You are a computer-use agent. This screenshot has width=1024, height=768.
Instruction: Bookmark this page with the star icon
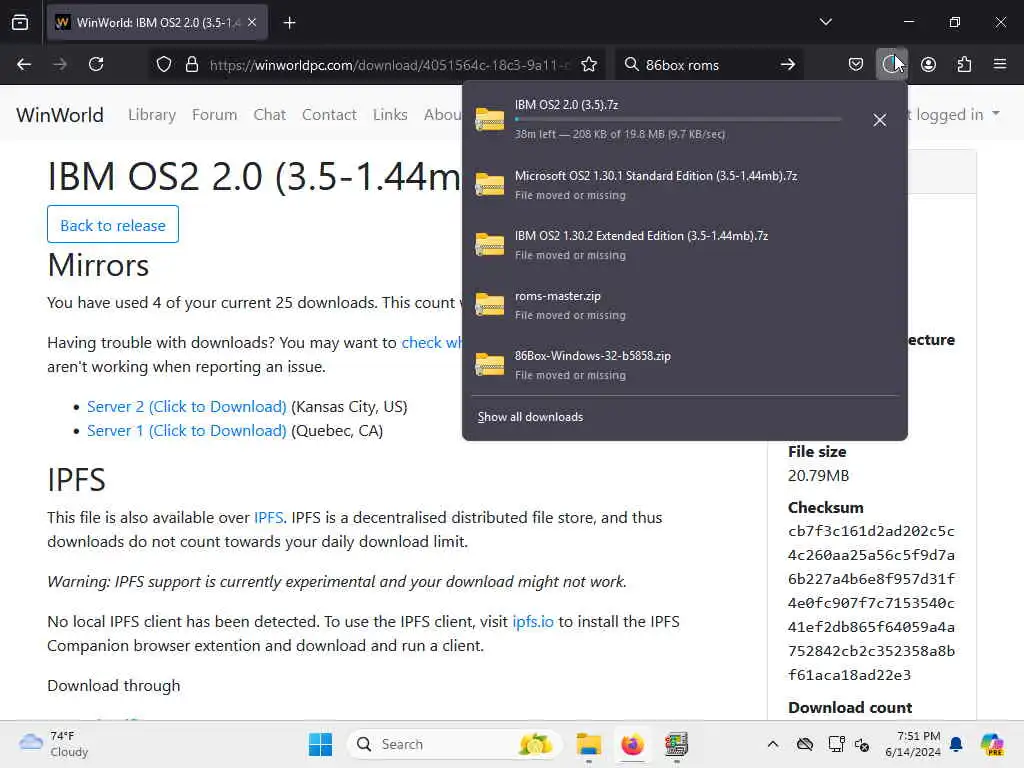point(589,64)
